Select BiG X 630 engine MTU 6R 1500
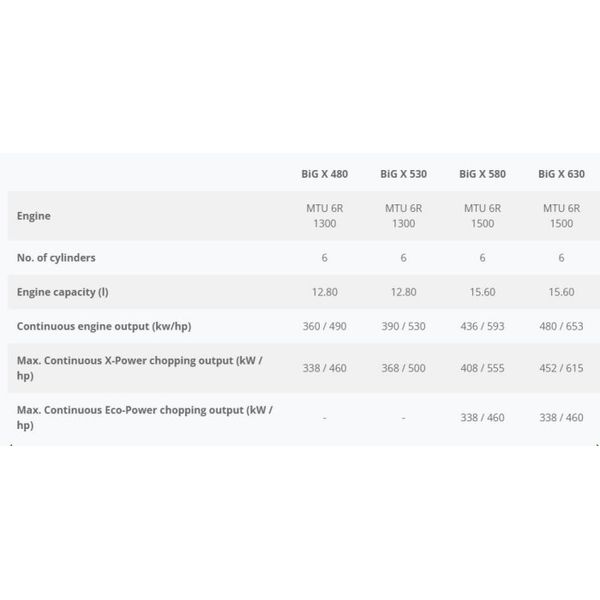This screenshot has height=600, width=600. point(561,216)
